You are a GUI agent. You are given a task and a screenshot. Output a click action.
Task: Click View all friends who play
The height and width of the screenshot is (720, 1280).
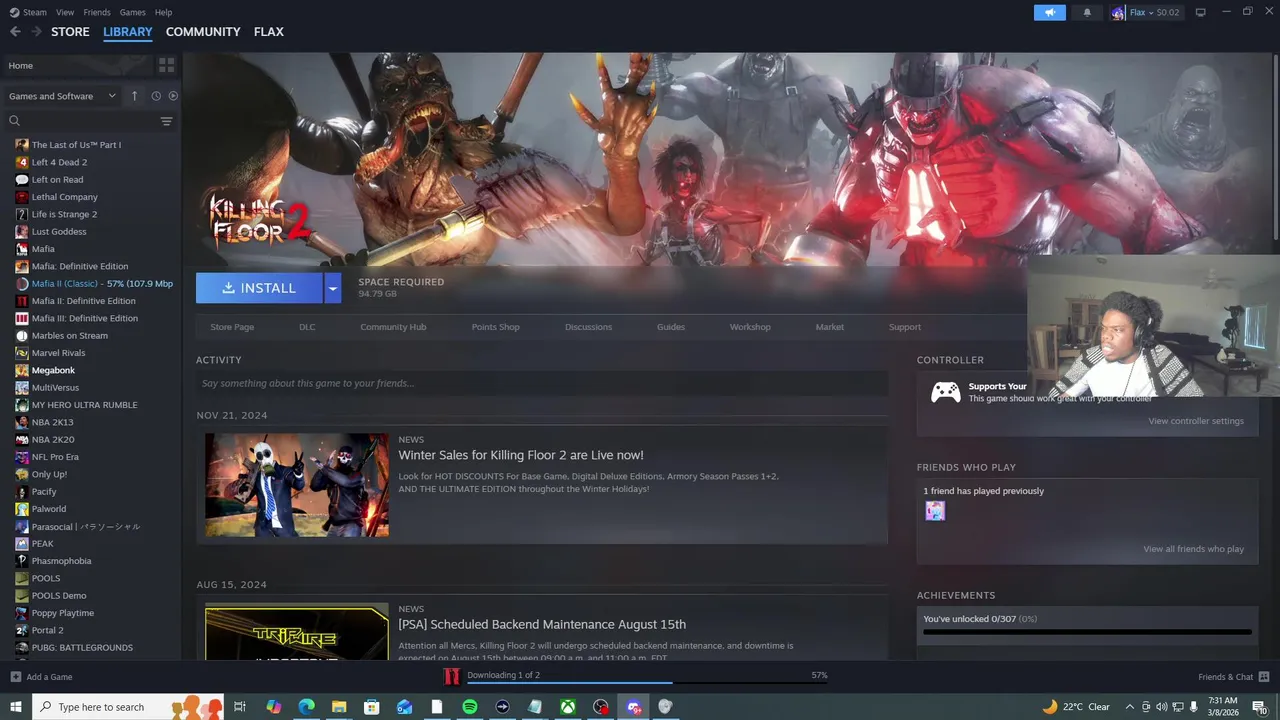pyautogui.click(x=1194, y=549)
